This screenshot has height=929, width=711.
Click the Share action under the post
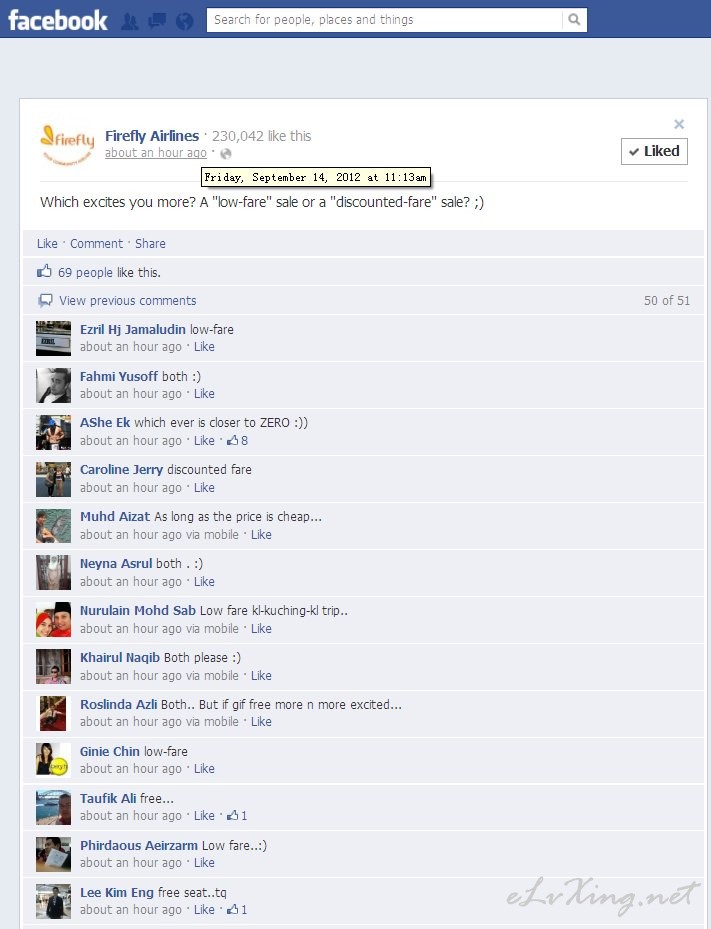[150, 244]
